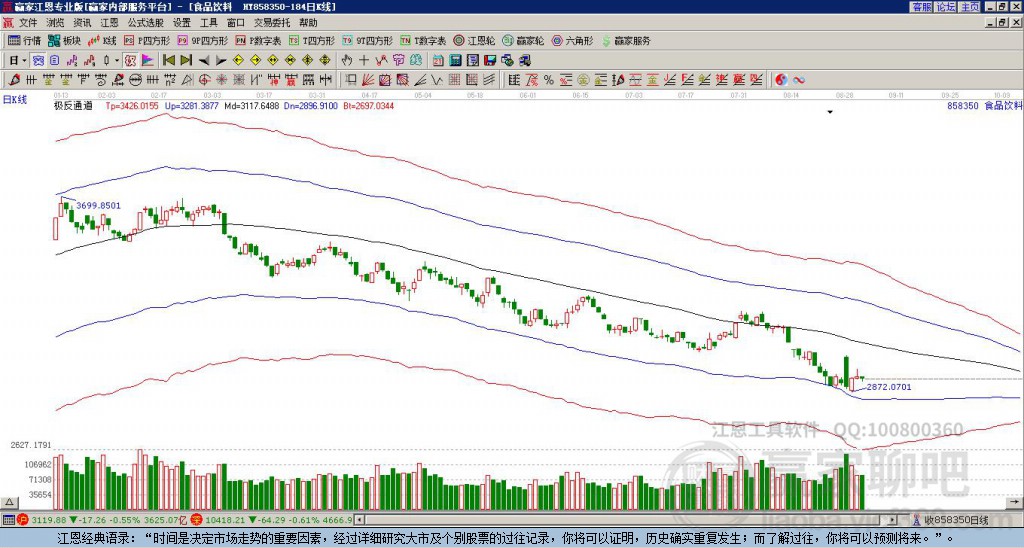Jump to the last bar with green skip-forward icon
Image resolution: width=1024 pixels, height=548 pixels.
tap(186, 61)
